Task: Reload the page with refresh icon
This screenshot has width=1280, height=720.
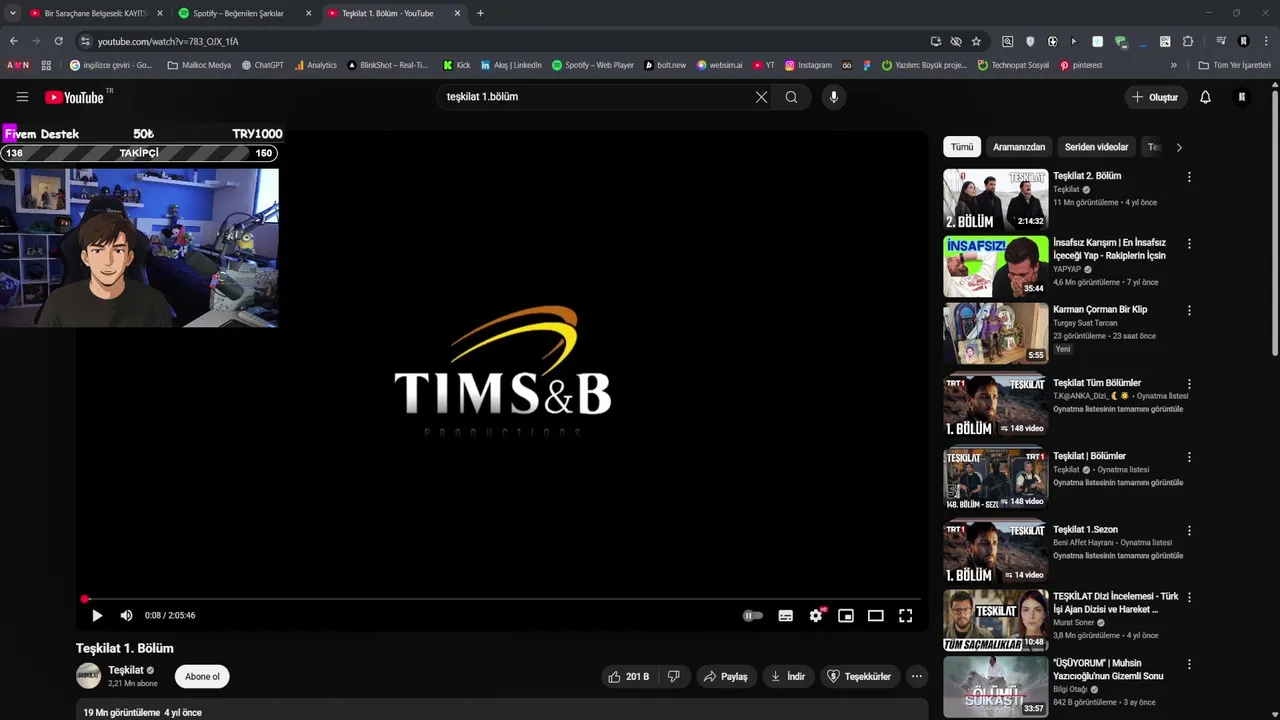Action: click(x=59, y=41)
